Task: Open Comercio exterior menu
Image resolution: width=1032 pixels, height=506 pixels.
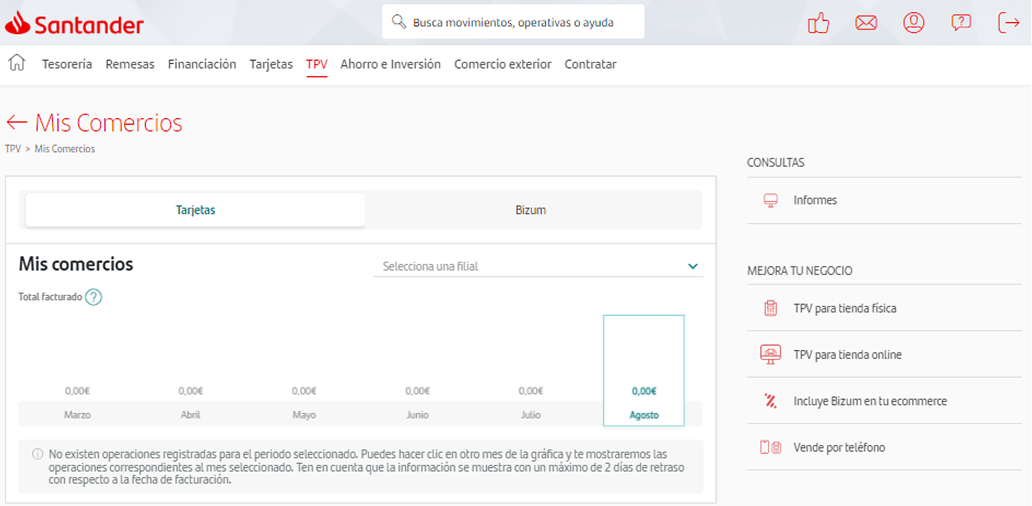Action: [503, 64]
